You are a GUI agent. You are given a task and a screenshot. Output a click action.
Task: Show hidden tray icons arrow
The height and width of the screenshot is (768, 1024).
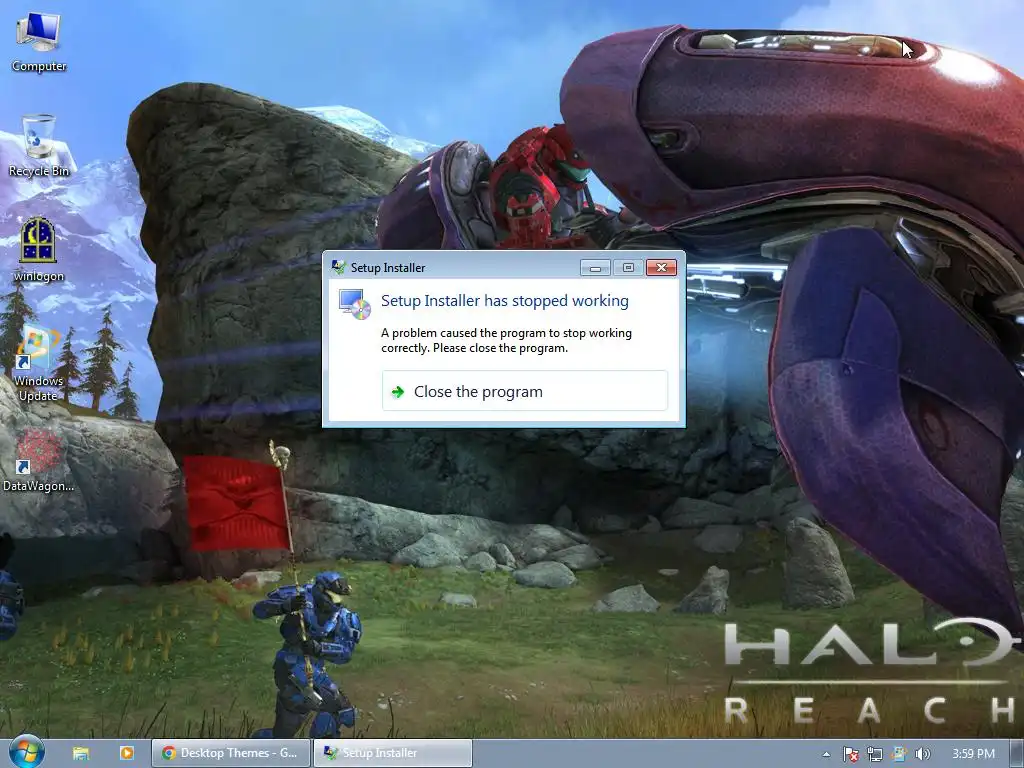[826, 754]
